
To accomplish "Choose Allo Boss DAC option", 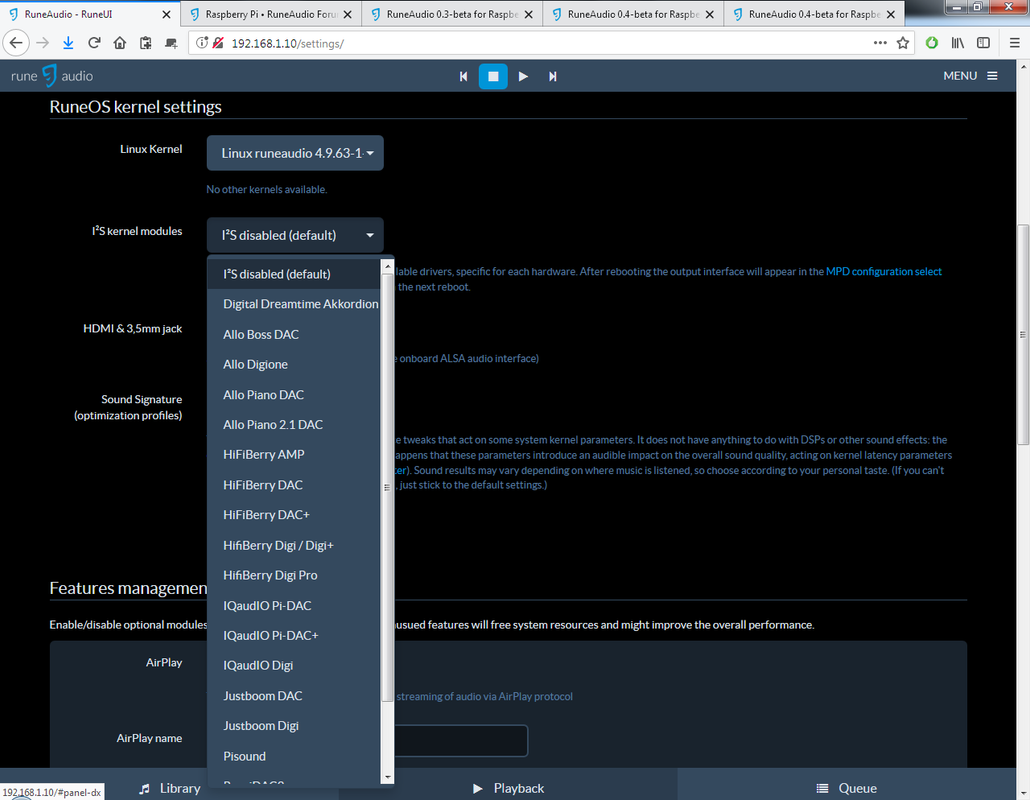I will 294,334.
